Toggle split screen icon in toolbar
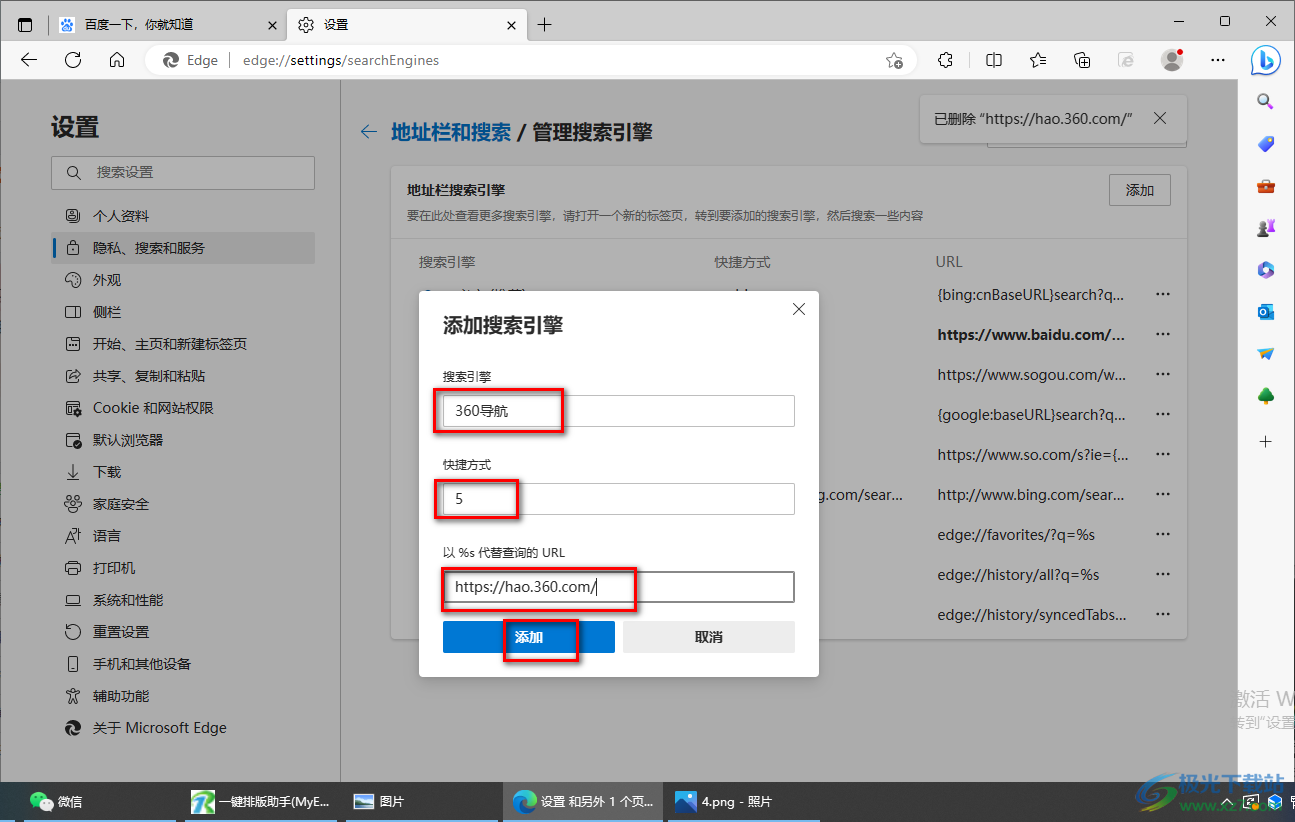The image size is (1295, 822). click(x=994, y=60)
